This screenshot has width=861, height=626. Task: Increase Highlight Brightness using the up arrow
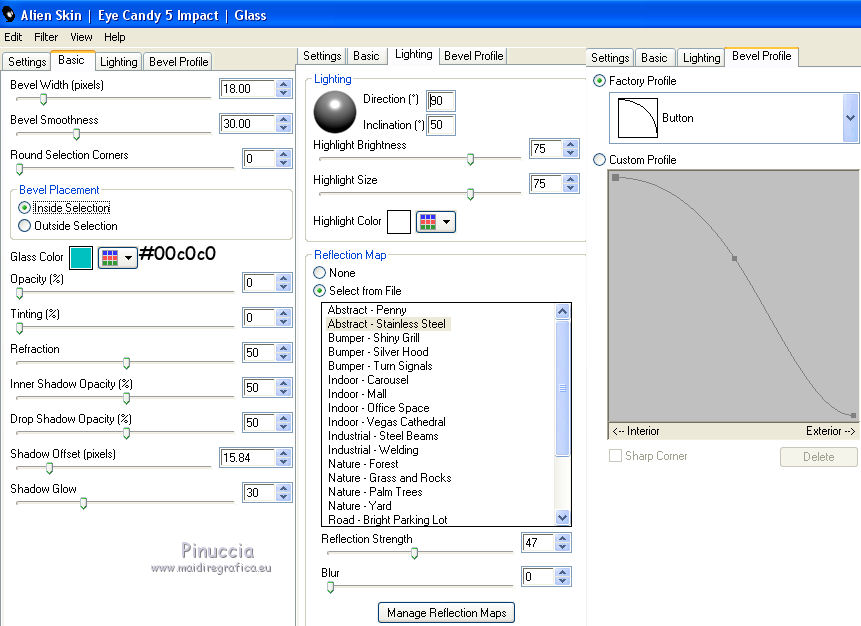pyautogui.click(x=571, y=144)
